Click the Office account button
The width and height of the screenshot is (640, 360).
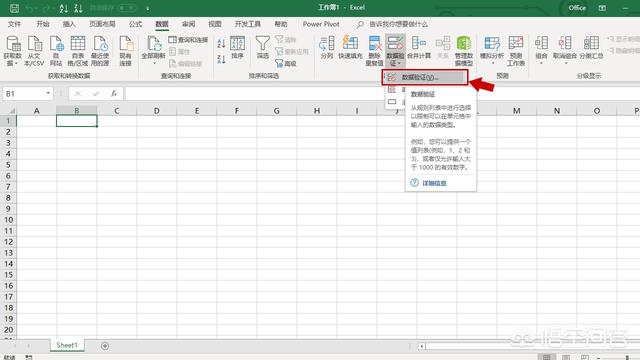[x=577, y=8]
